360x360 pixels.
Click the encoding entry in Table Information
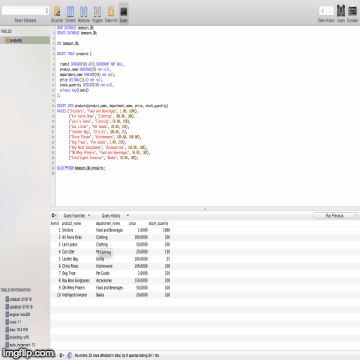pyautogui.click(x=17, y=337)
